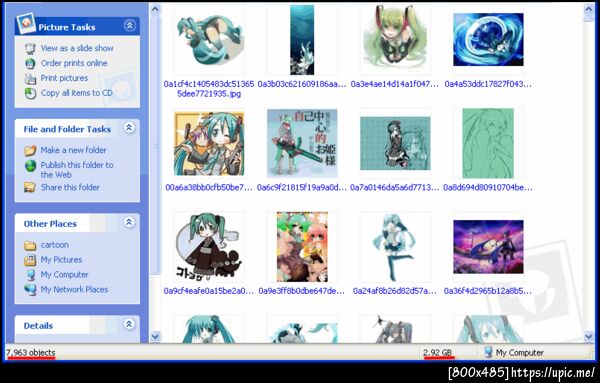Viewport: 600px width, 383px height.
Task: Open My Network Places link
Action: coord(74,290)
